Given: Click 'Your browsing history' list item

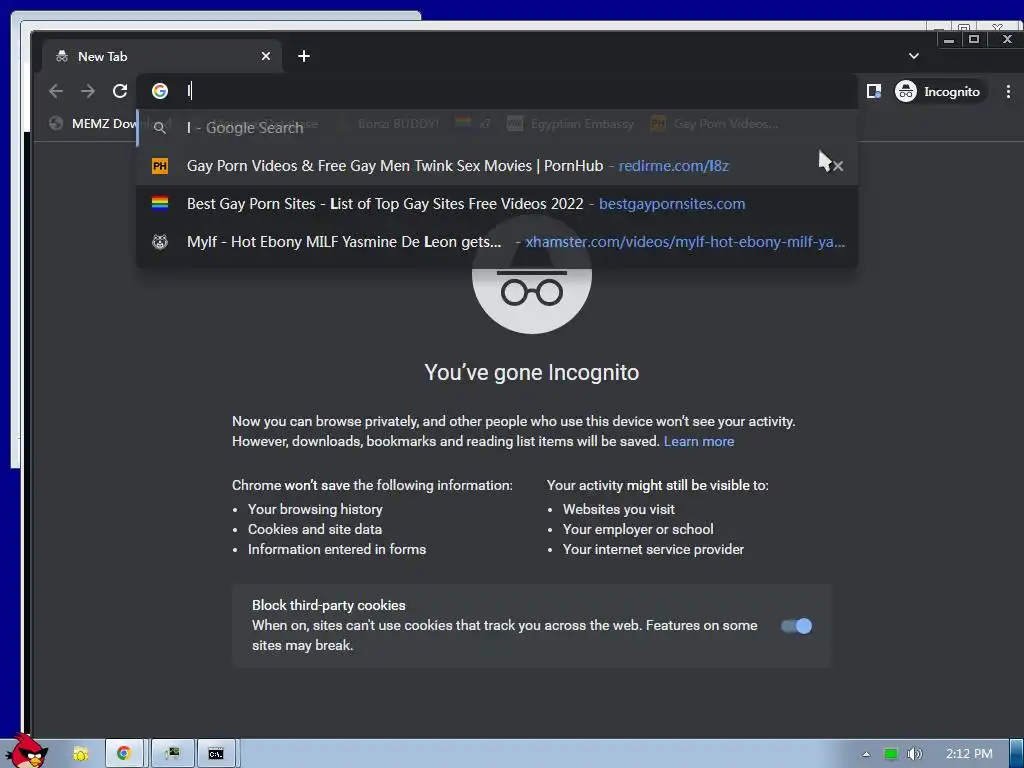Looking at the screenshot, I should click(315, 509).
